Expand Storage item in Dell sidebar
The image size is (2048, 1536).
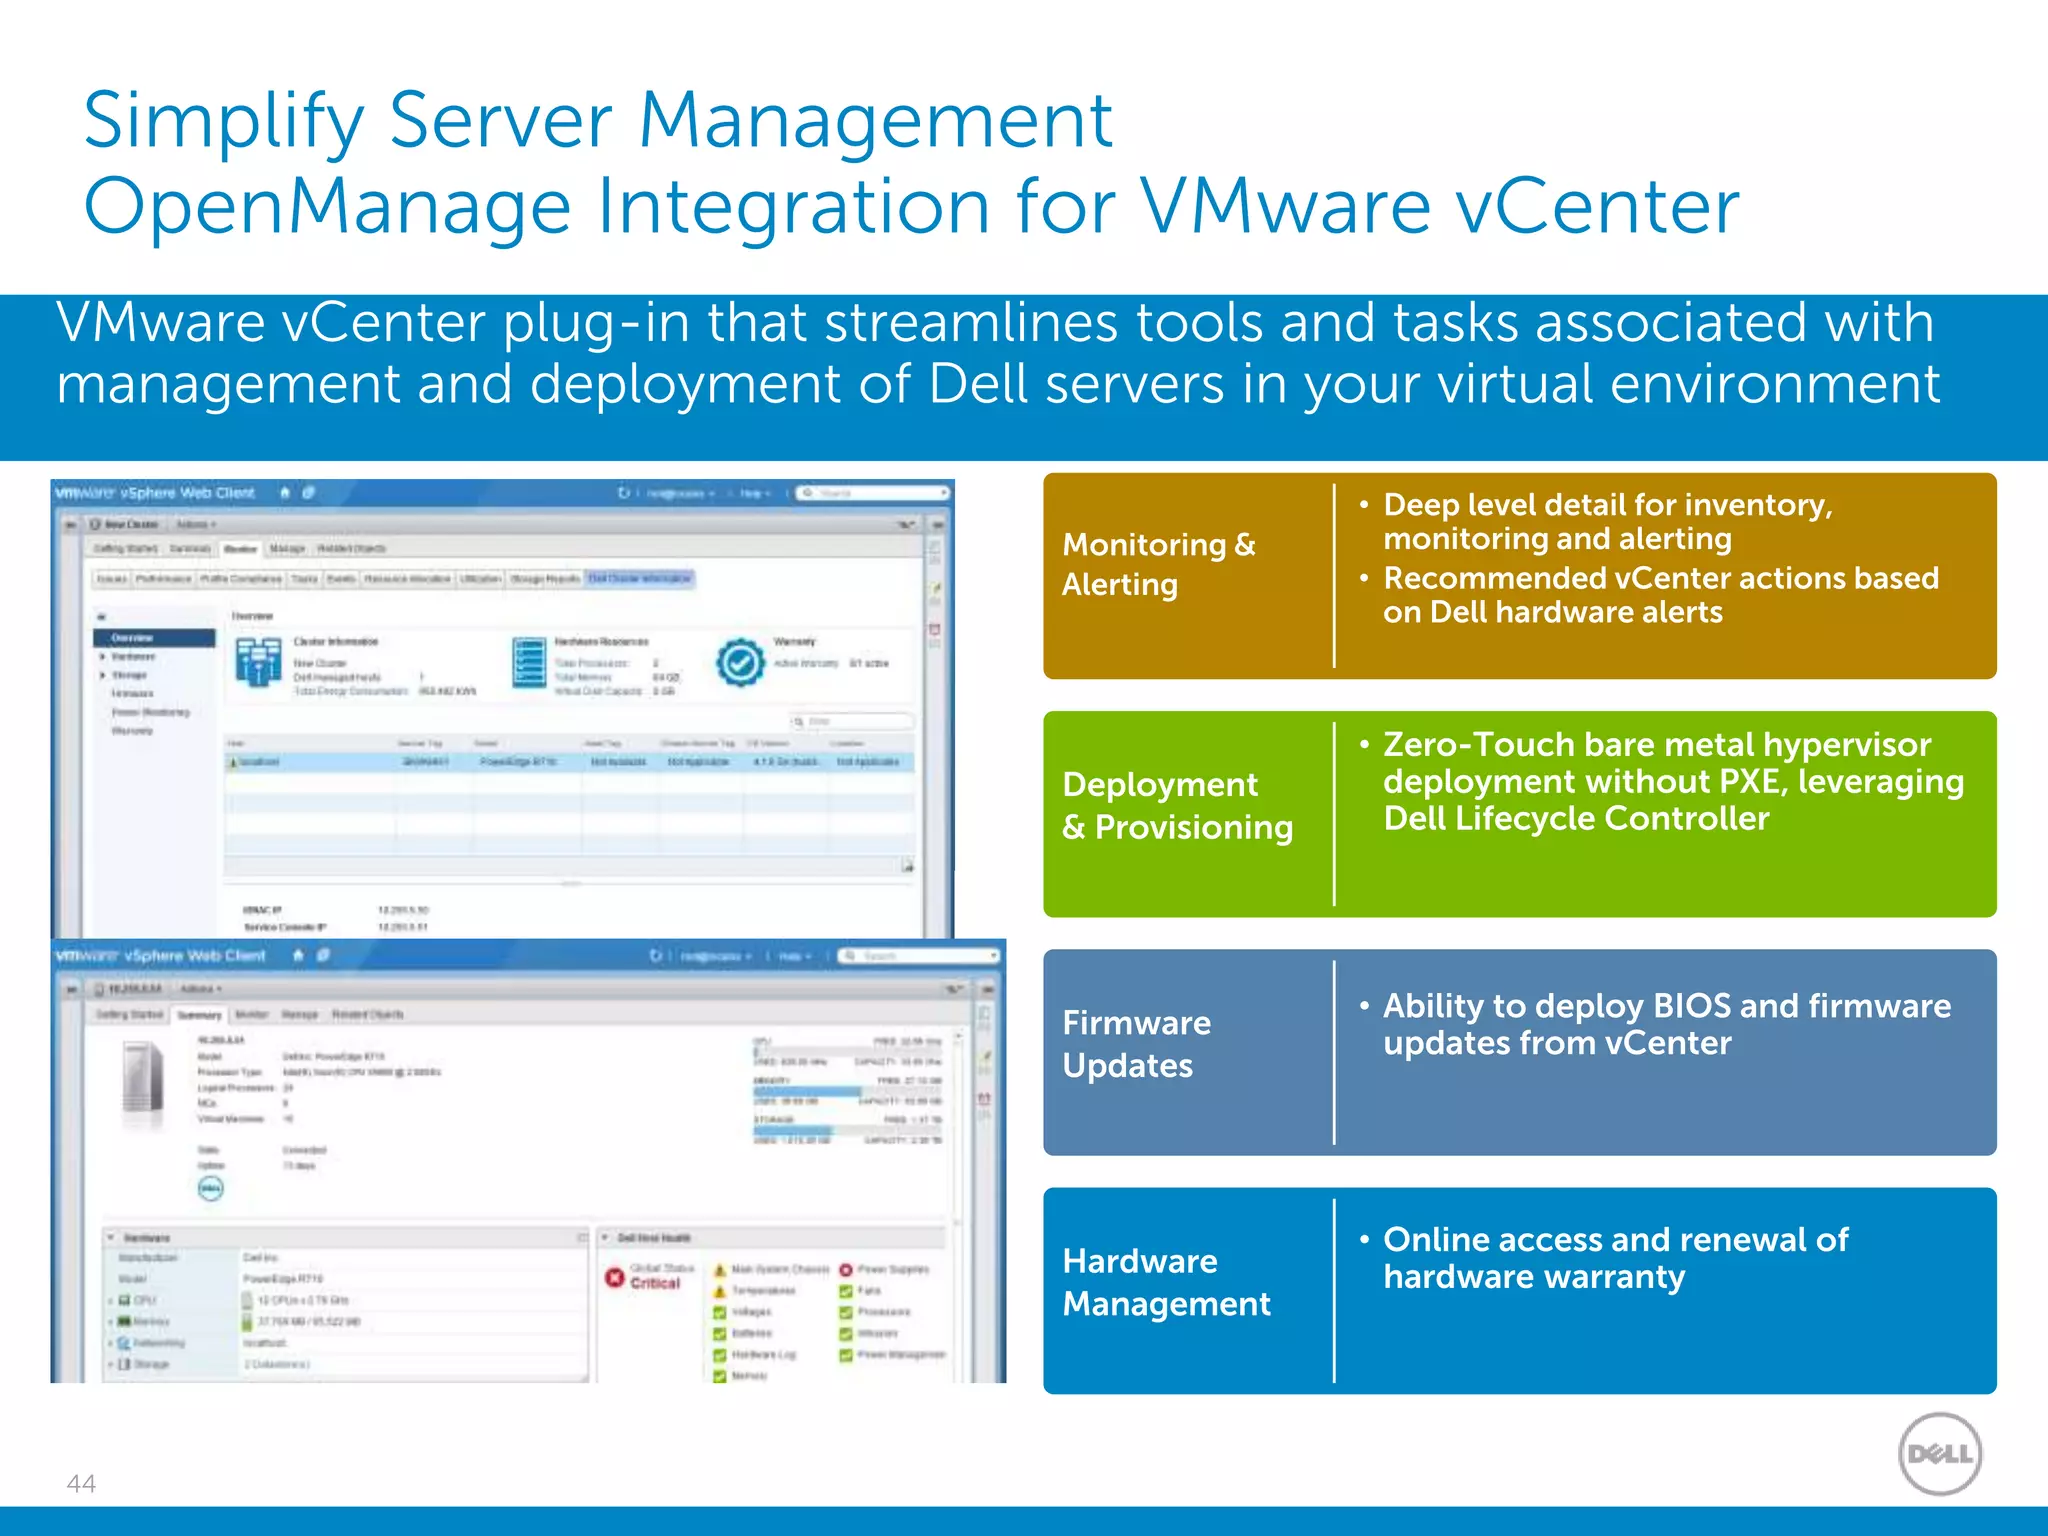coord(103,675)
